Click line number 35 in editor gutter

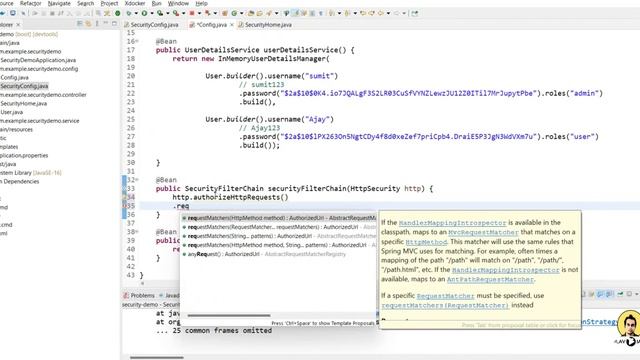click(130, 206)
